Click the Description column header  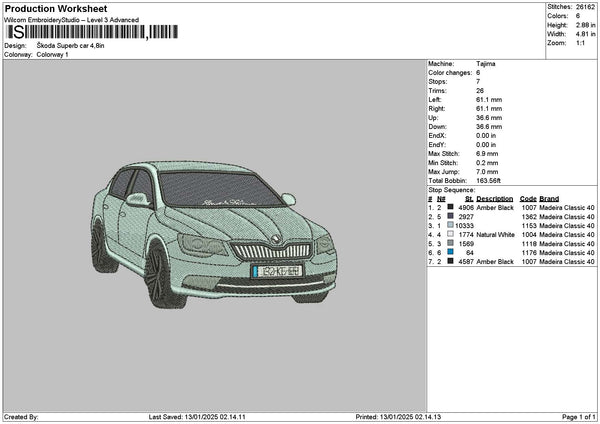[x=494, y=198]
